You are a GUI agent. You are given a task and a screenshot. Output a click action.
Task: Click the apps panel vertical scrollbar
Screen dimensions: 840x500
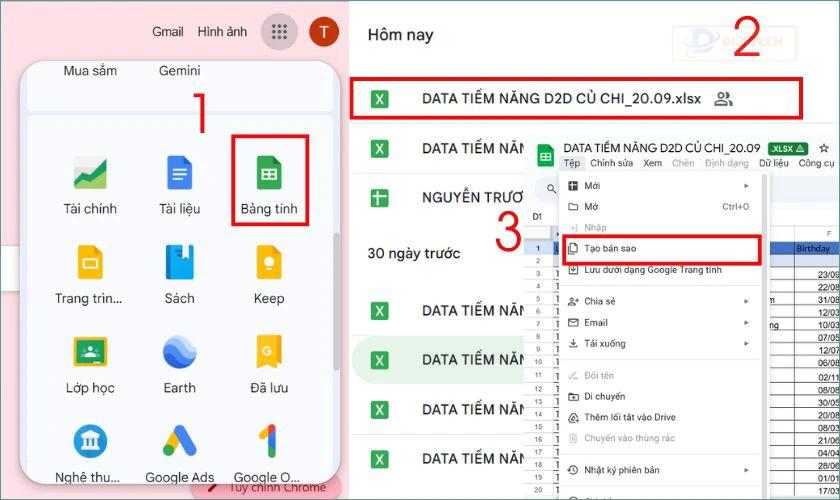click(x=336, y=301)
